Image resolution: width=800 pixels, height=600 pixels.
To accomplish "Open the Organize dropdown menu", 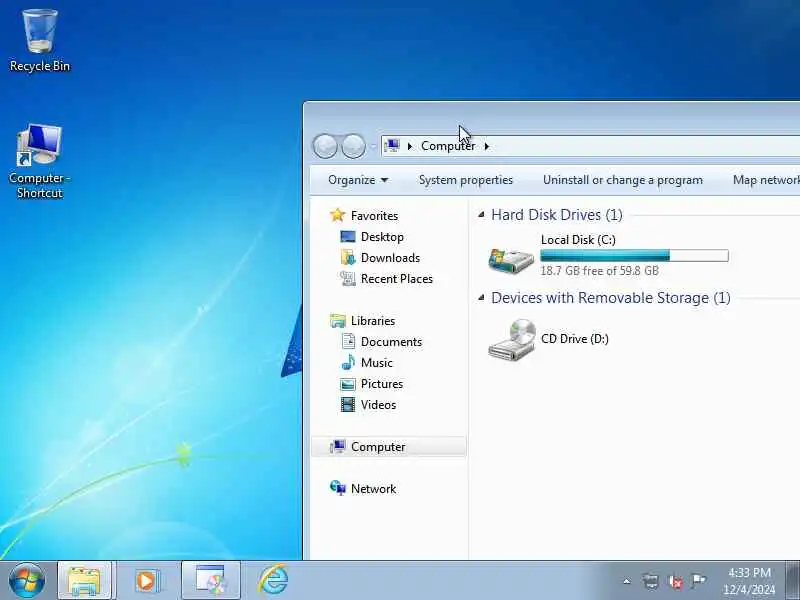I will point(358,180).
